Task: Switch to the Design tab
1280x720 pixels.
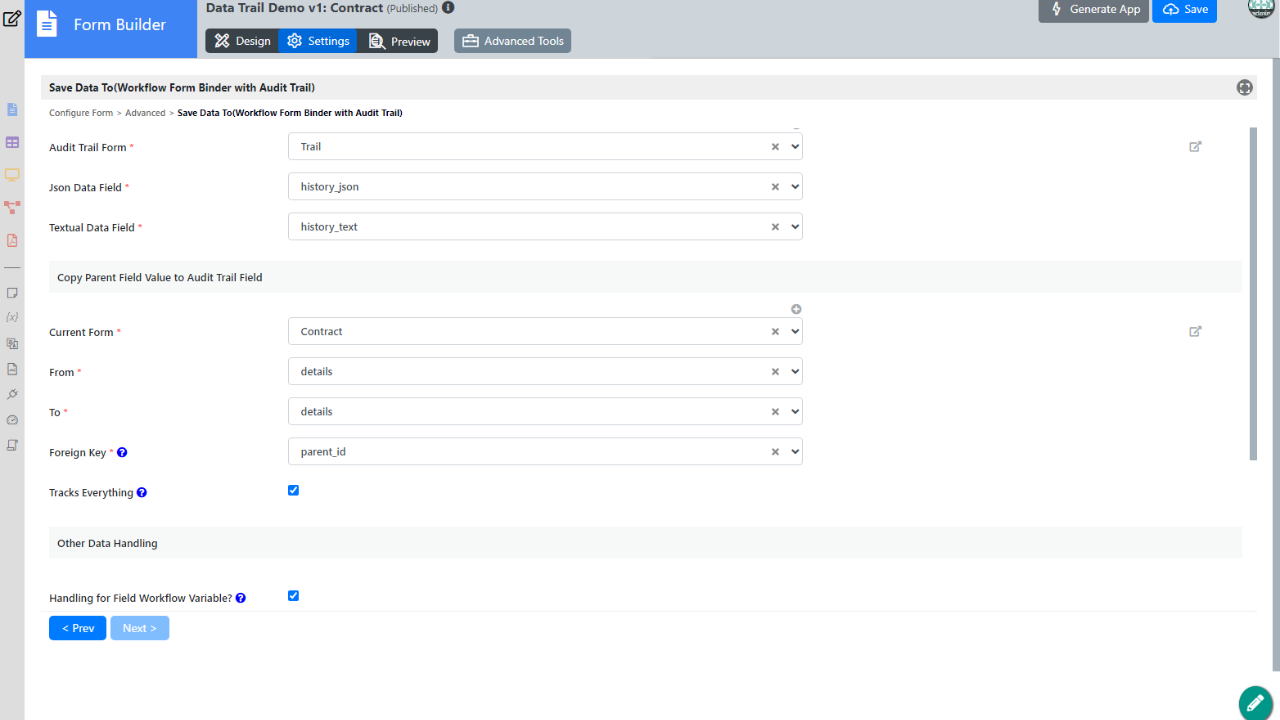Action: pos(241,41)
